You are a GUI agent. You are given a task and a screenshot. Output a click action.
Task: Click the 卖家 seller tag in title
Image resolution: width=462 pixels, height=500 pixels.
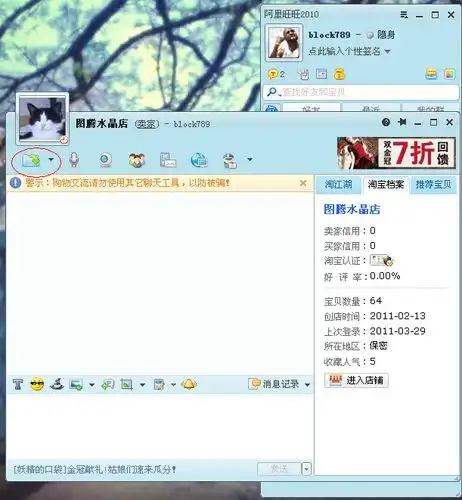click(x=147, y=124)
